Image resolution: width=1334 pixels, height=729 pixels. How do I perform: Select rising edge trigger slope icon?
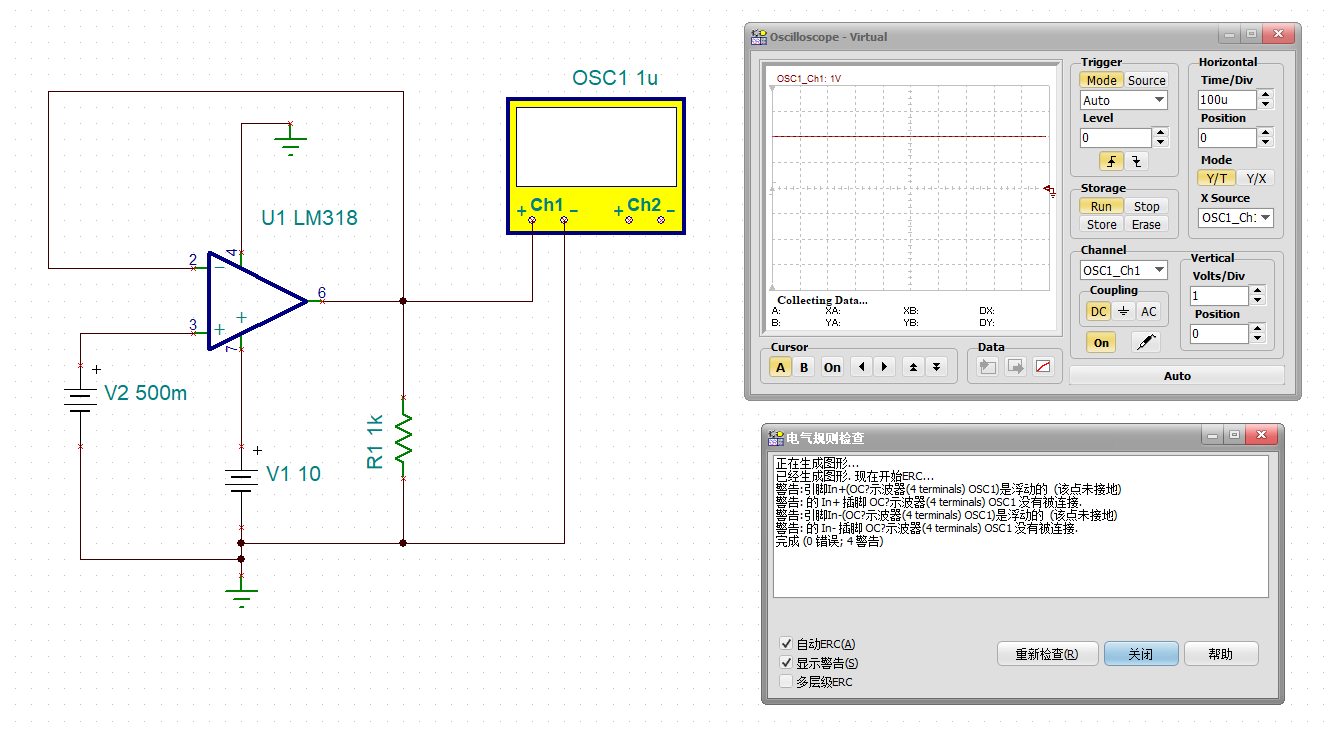[x=1112, y=161]
